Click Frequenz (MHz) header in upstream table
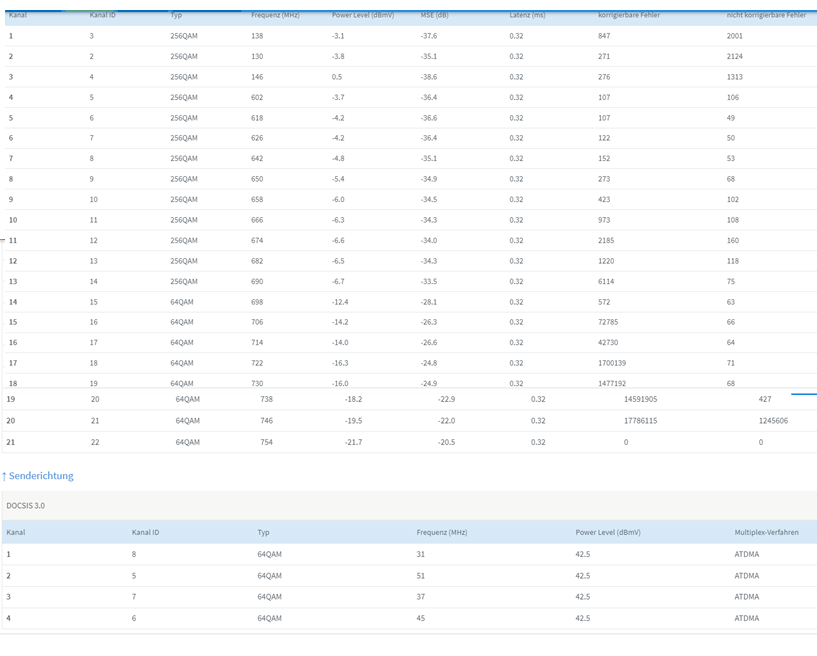The width and height of the screenshot is (817, 656). click(x=442, y=533)
